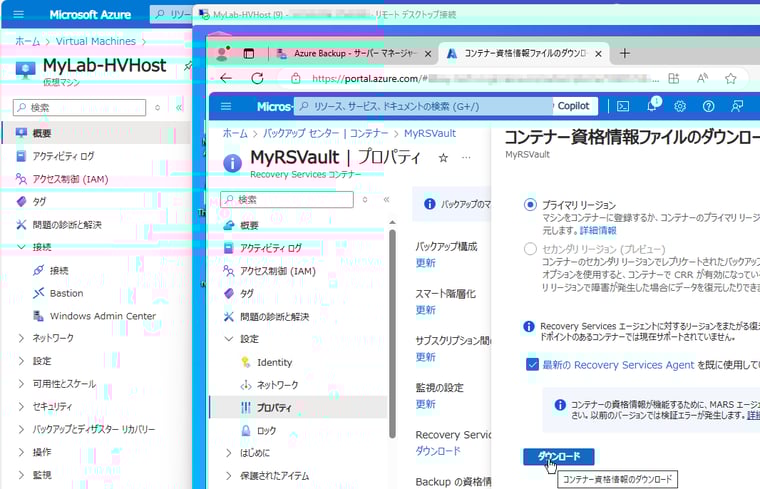Close container credentials download tab
The height and width of the screenshot is (489, 760).
(599, 54)
